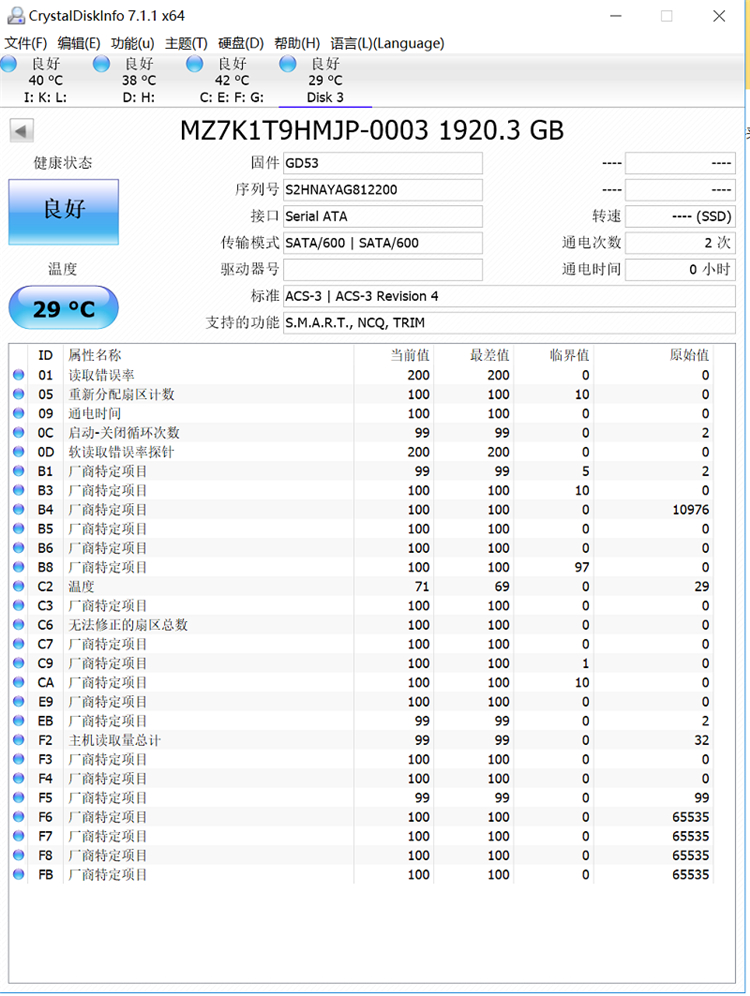Click the status orb for attribute B3
The image size is (750, 996).
[18, 490]
